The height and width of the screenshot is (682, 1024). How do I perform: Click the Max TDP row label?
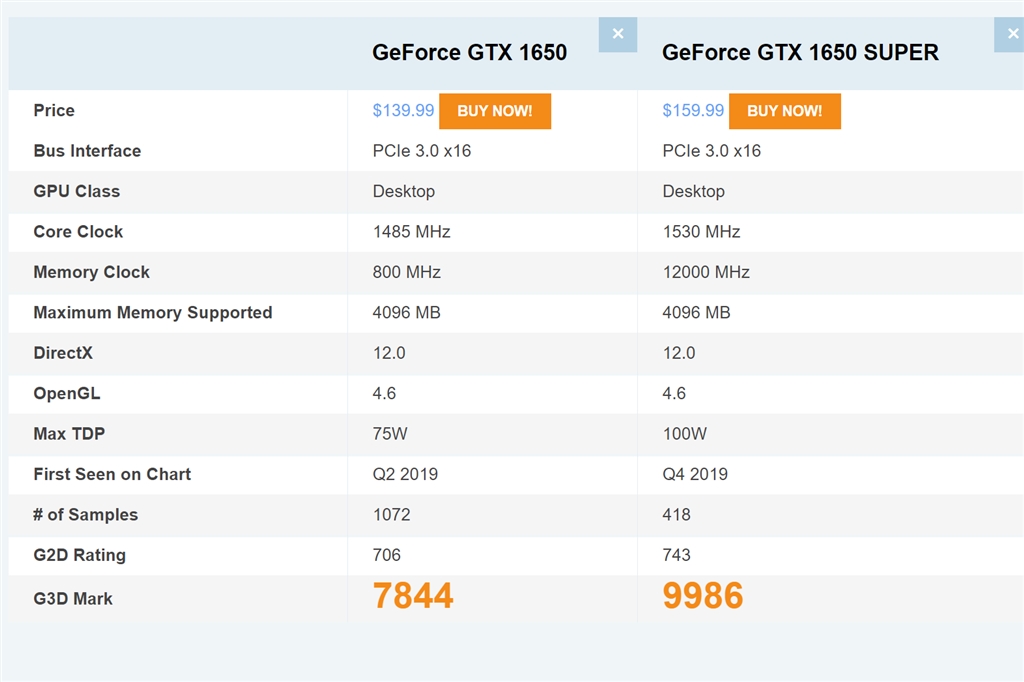coord(69,434)
